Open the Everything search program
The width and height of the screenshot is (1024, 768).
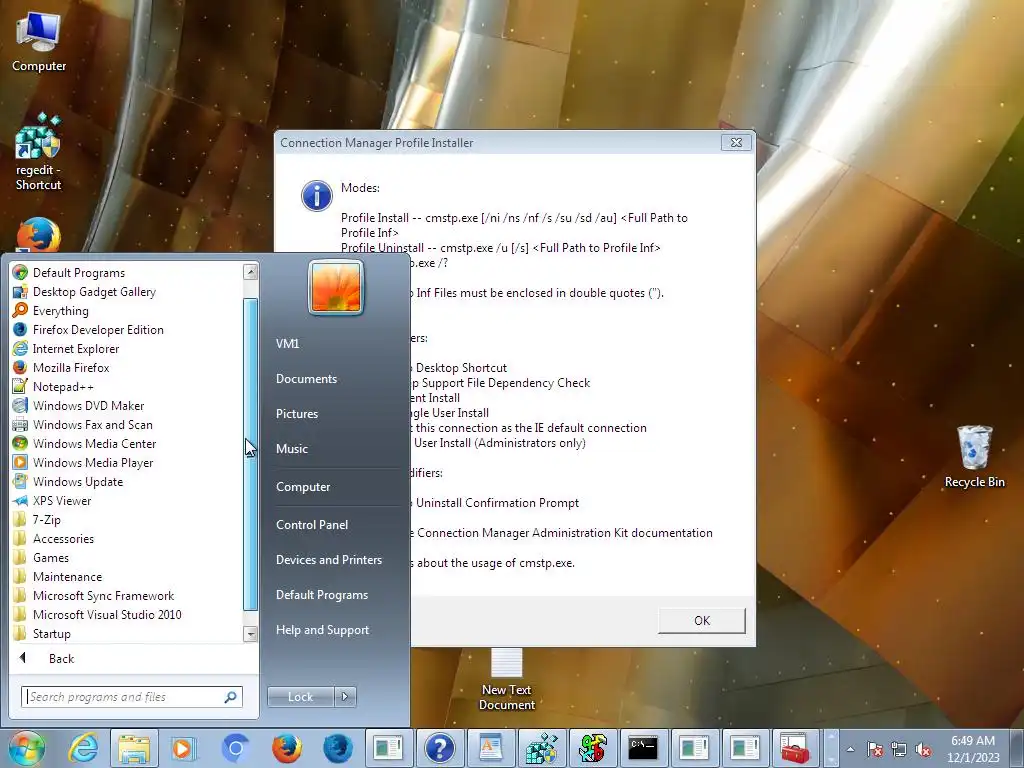(61, 311)
